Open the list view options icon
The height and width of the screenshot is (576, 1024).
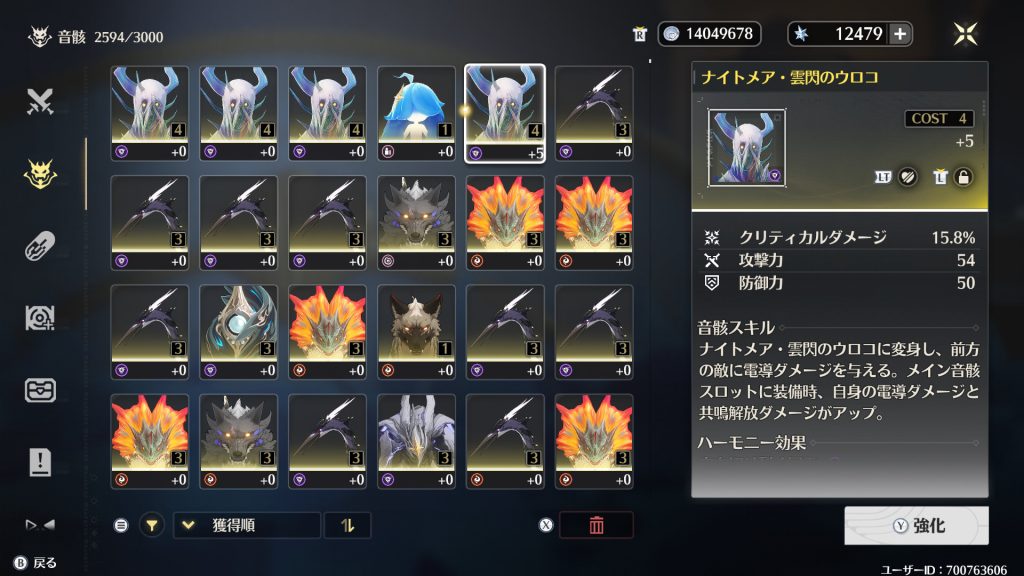[x=121, y=525]
